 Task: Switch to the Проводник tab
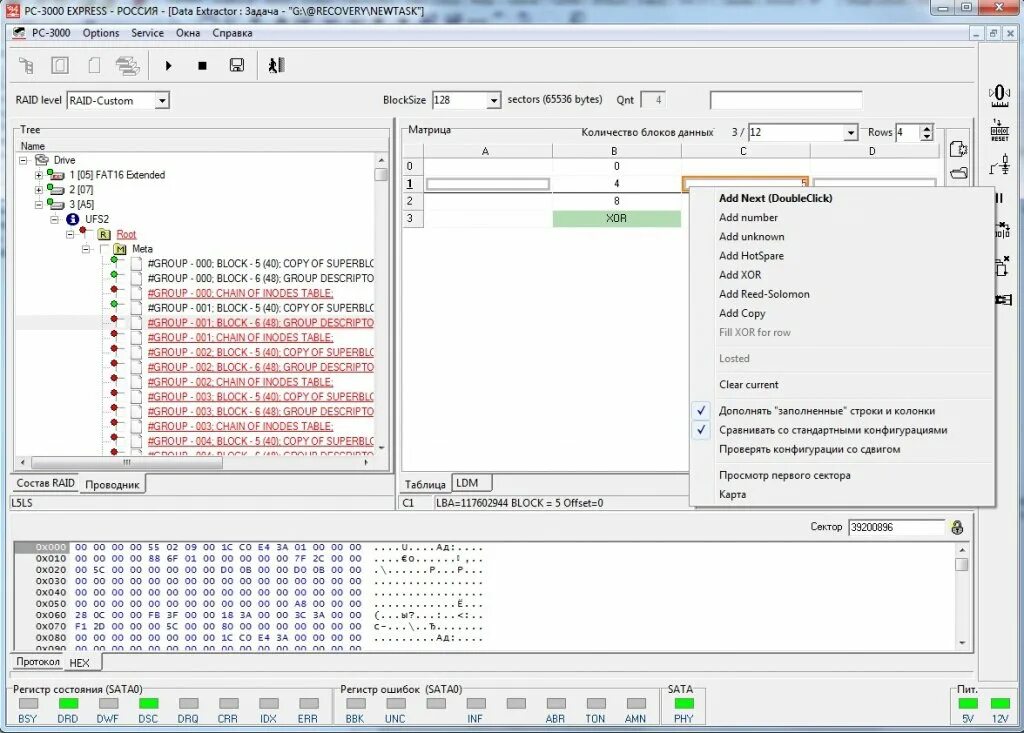(112, 484)
